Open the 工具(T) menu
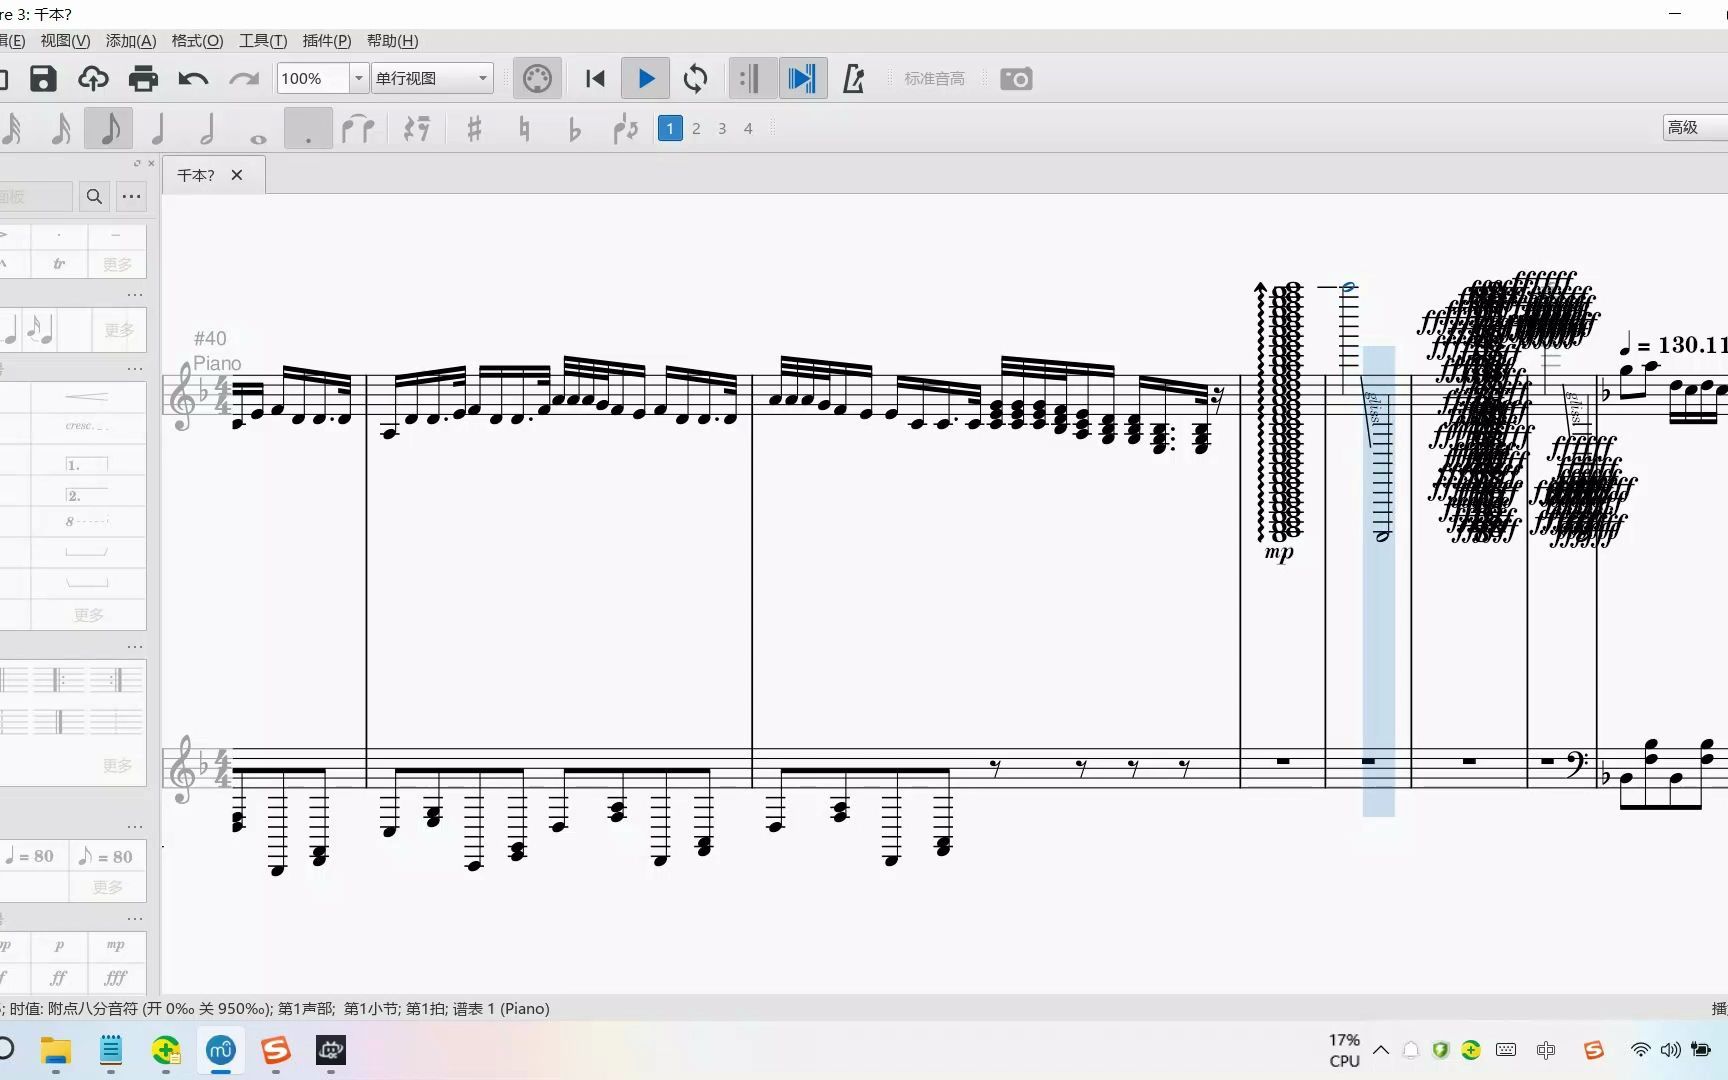 tap(263, 41)
